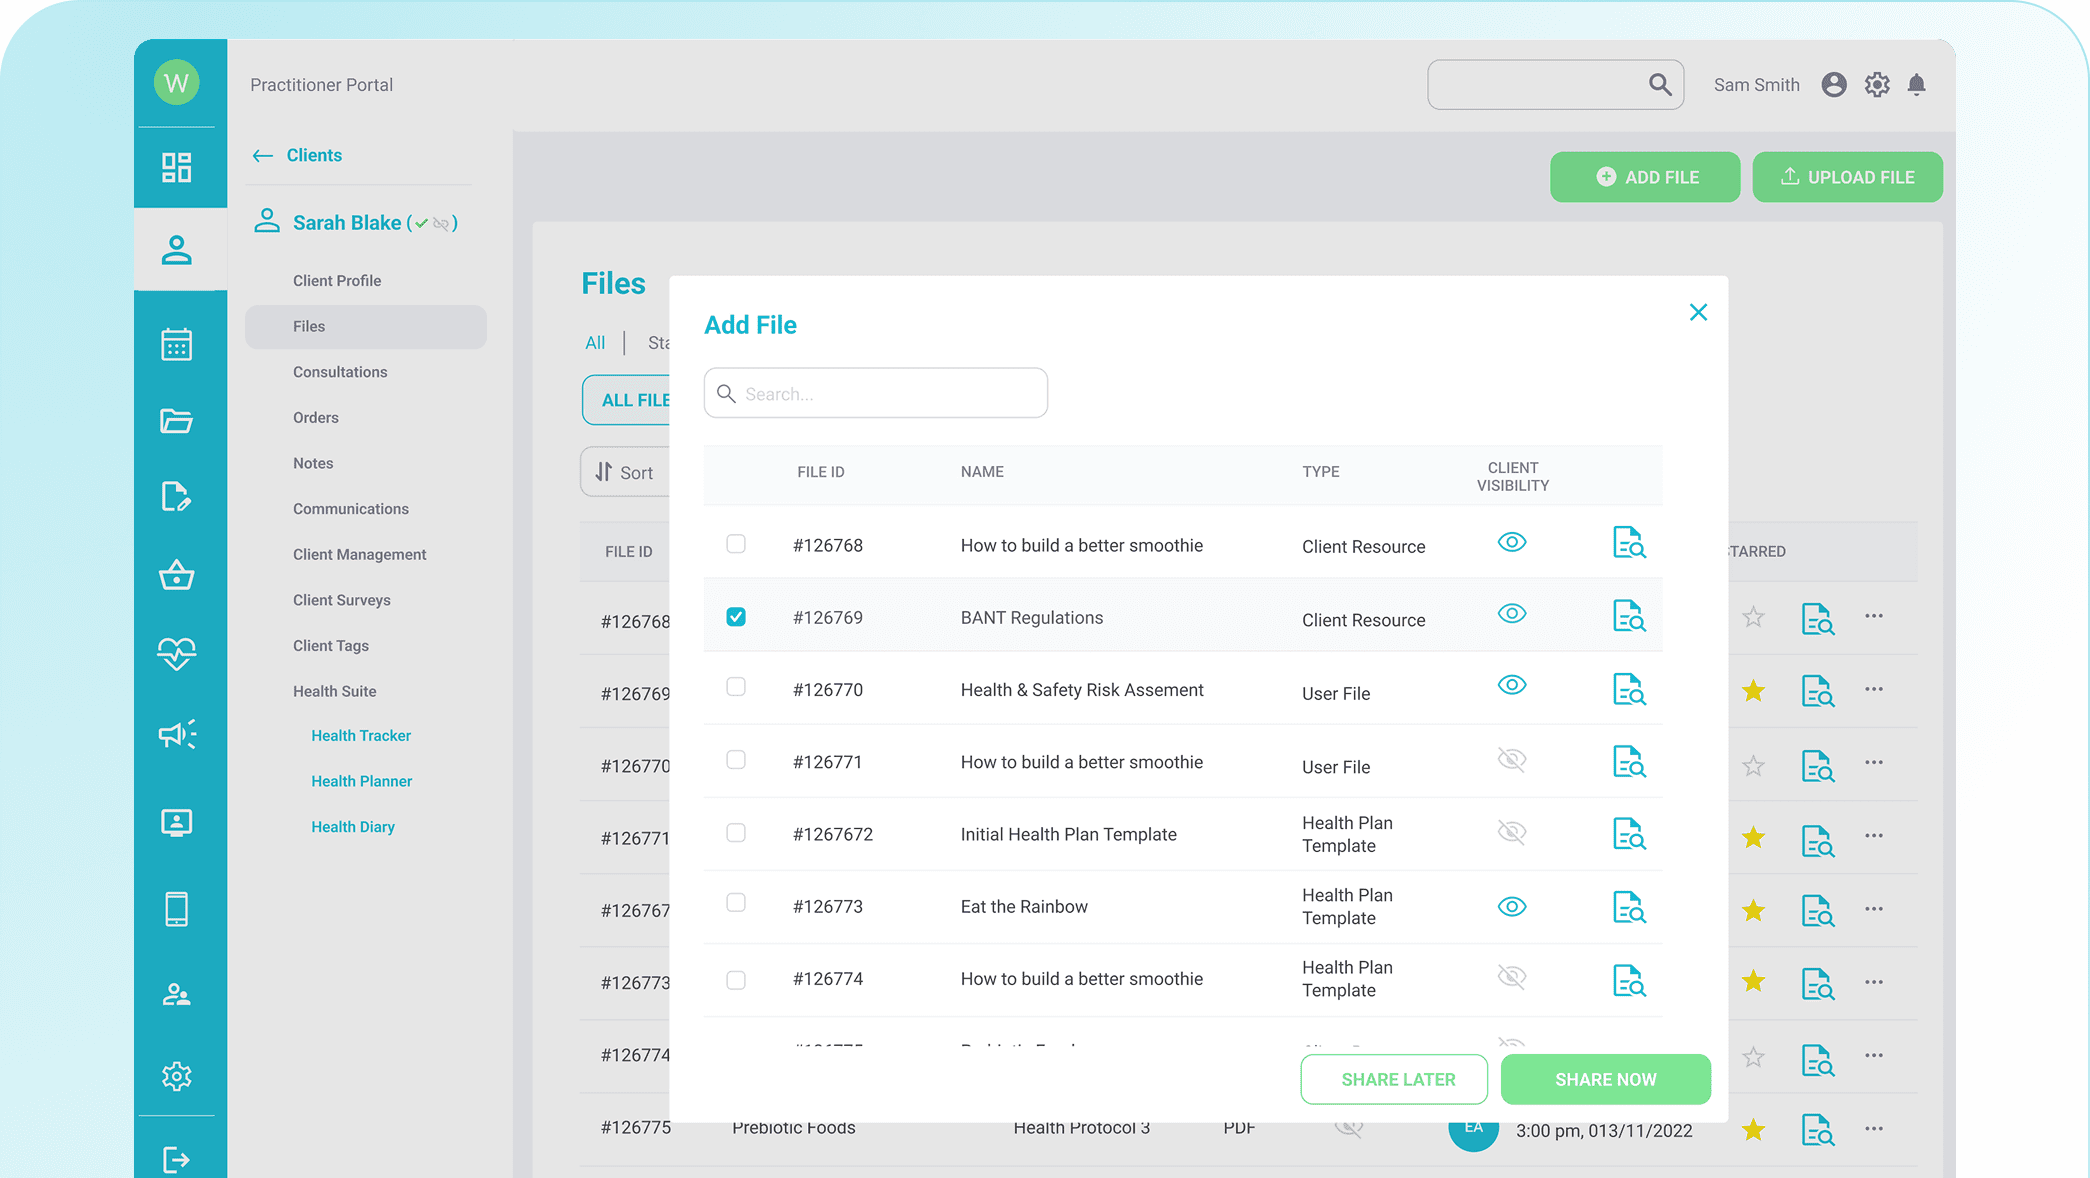Open the megaphone announcements sidebar icon
The image size is (2090, 1178).
[x=176, y=735]
